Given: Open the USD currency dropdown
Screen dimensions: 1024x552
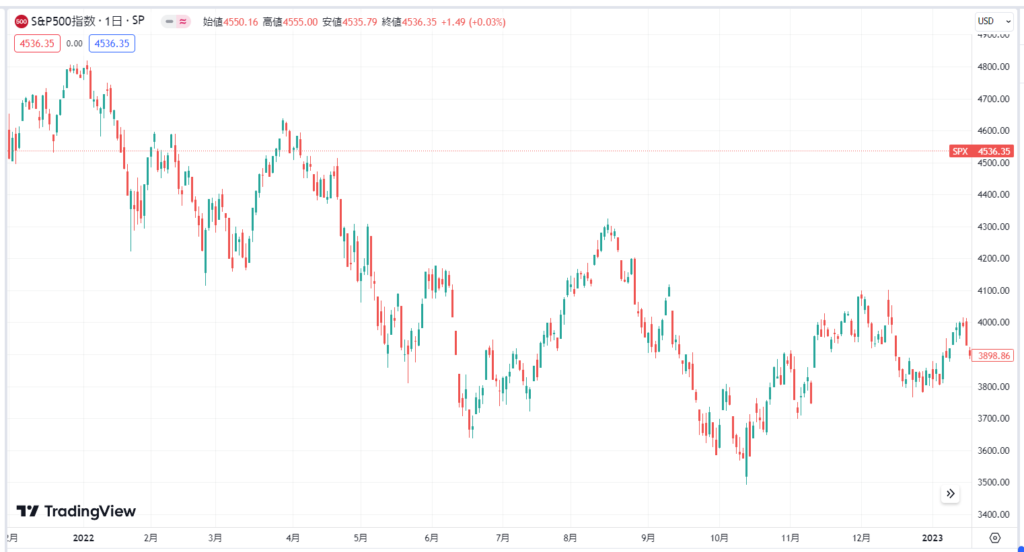Looking at the screenshot, I should click(994, 22).
